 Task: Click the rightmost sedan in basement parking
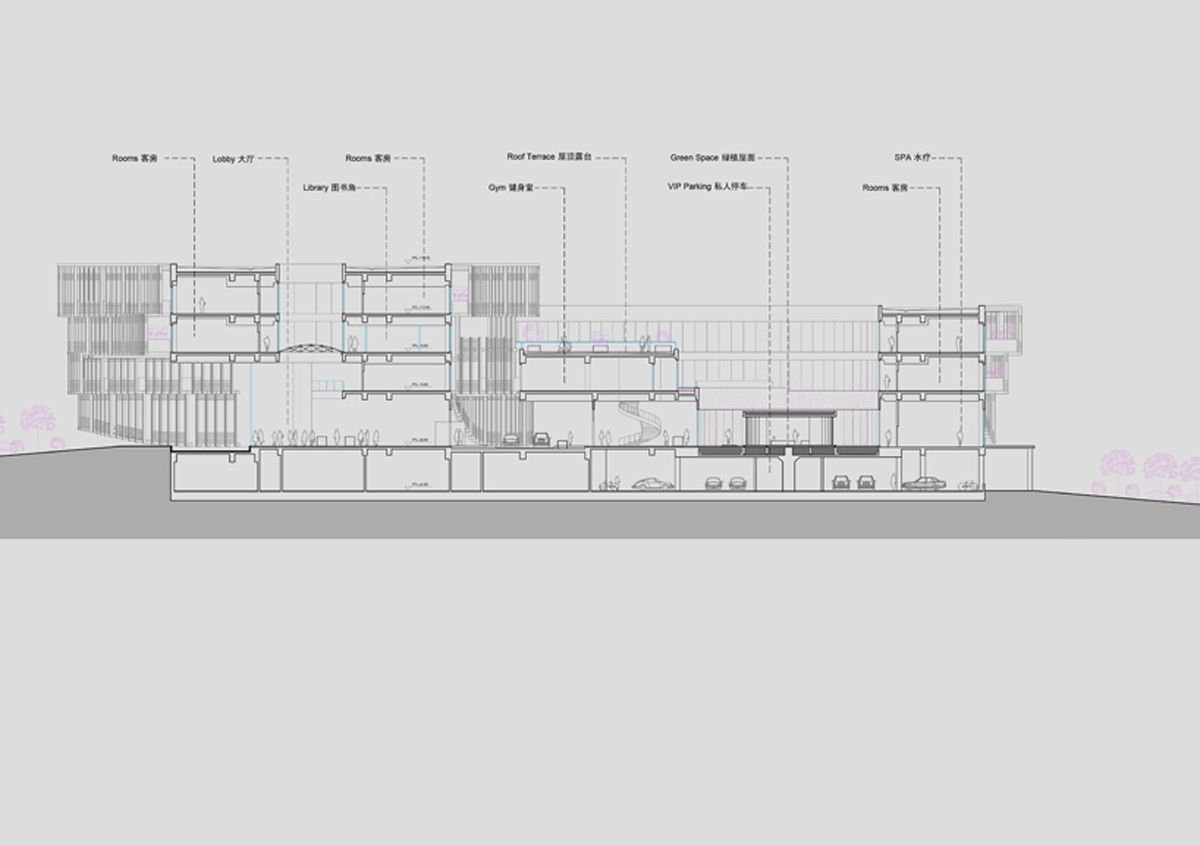924,483
